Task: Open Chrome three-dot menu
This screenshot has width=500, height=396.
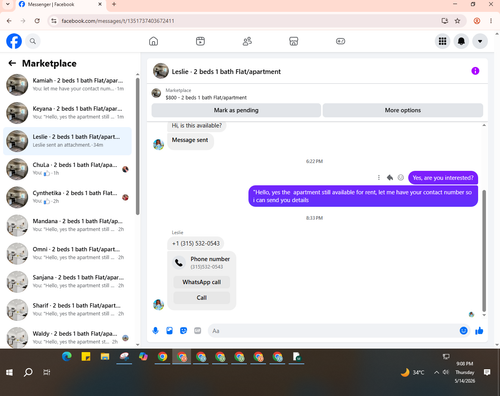Action: coord(491,21)
